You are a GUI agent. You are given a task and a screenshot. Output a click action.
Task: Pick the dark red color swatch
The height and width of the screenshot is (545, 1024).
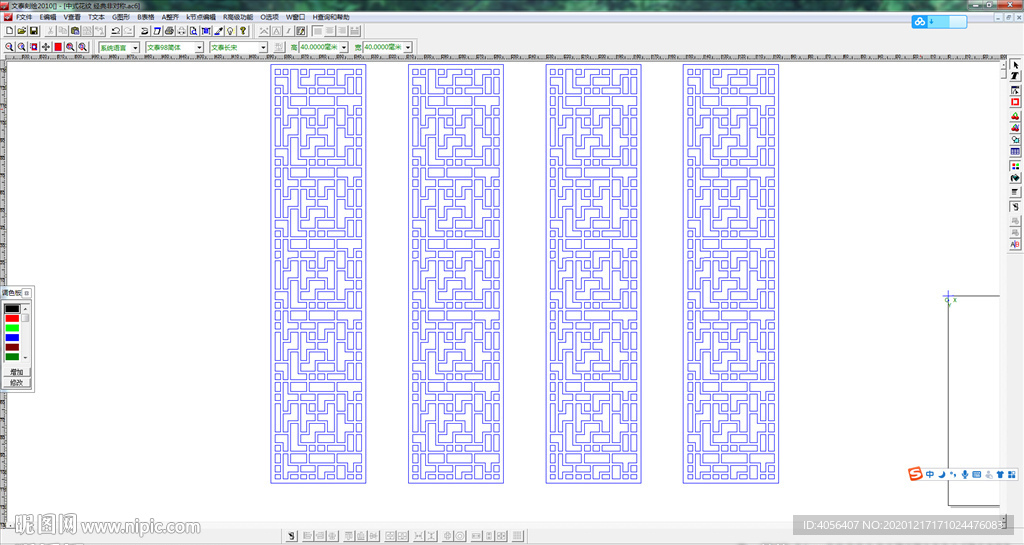coord(12,347)
